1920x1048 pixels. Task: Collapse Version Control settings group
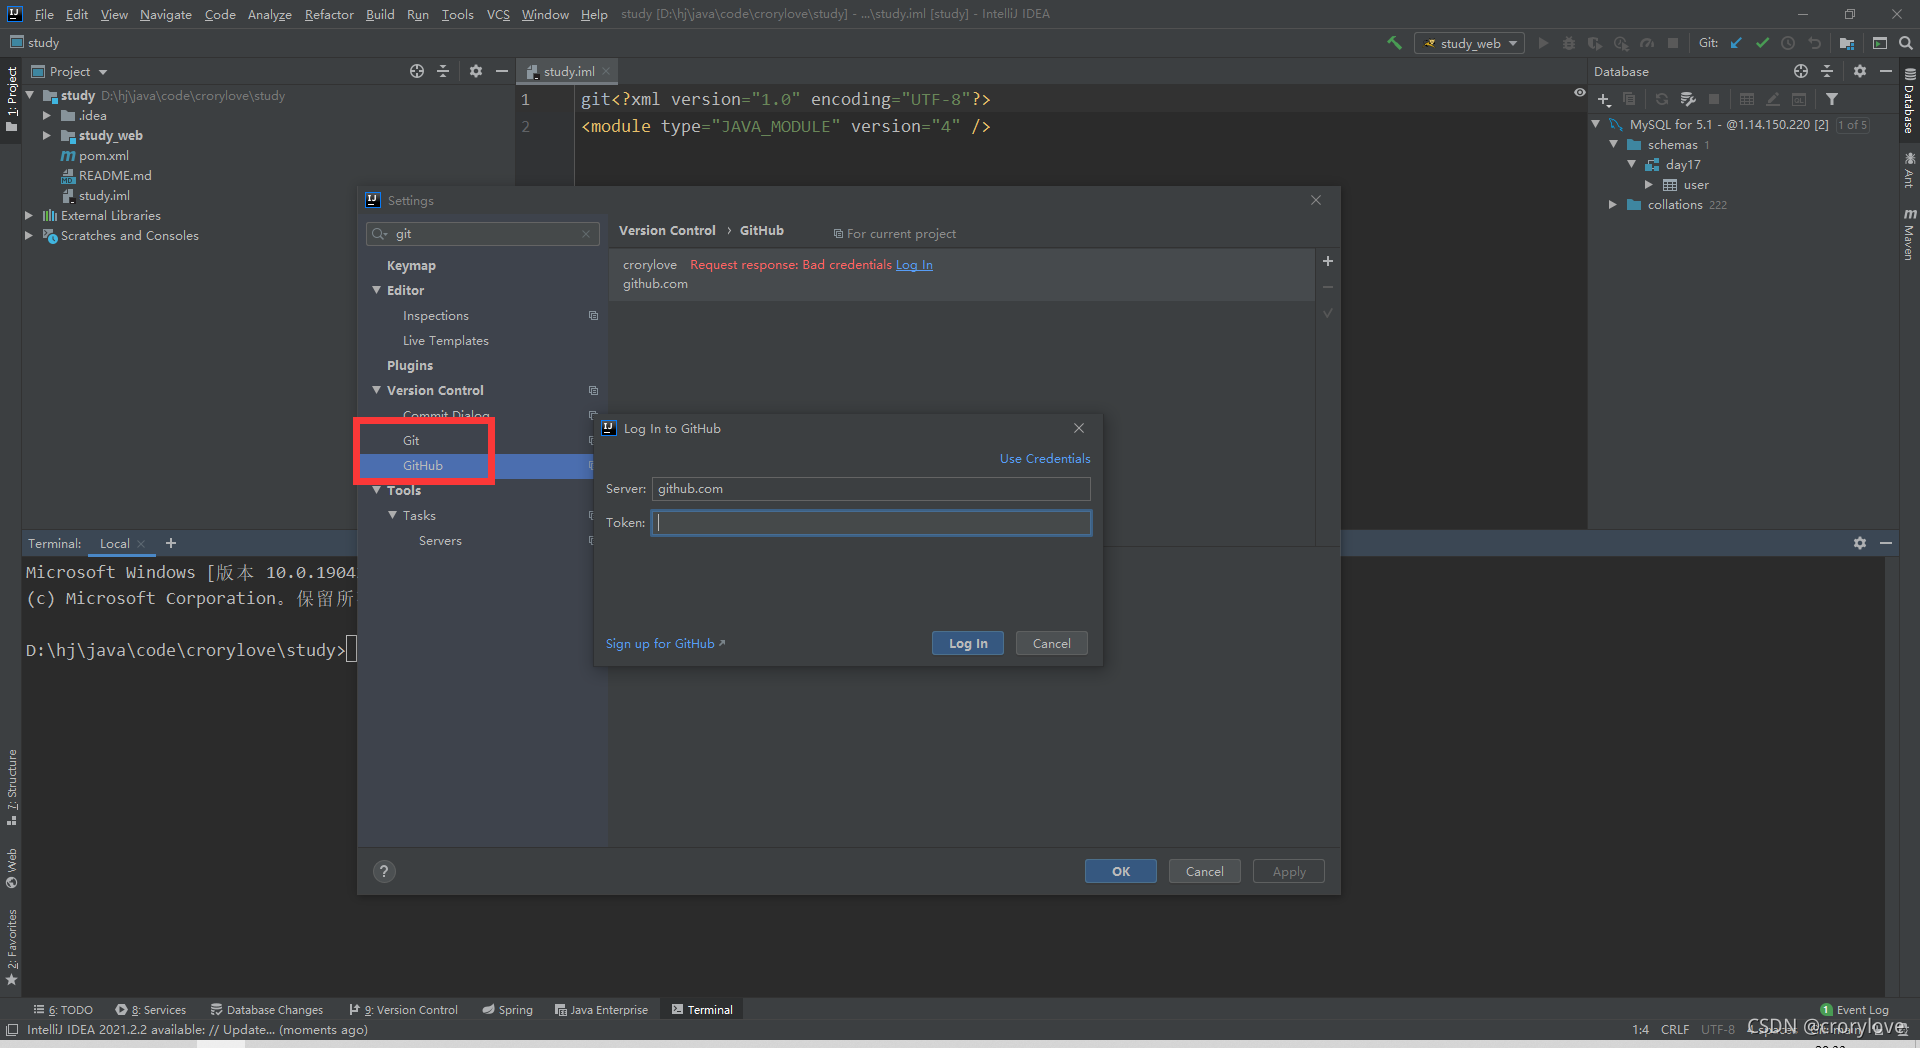[377, 390]
